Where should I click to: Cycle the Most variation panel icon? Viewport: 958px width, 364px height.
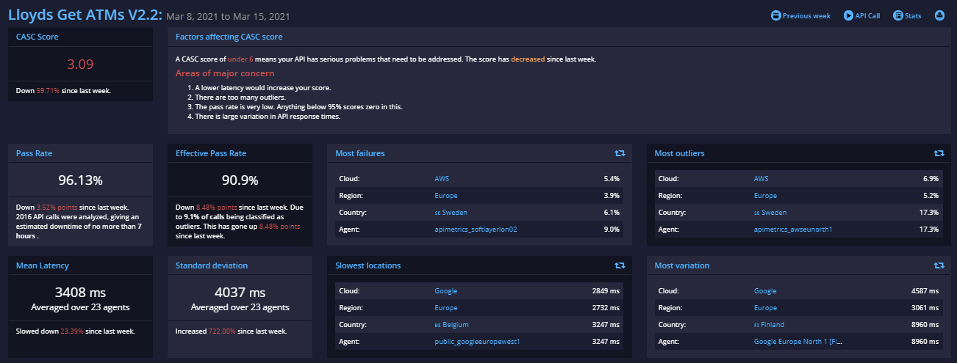939,266
